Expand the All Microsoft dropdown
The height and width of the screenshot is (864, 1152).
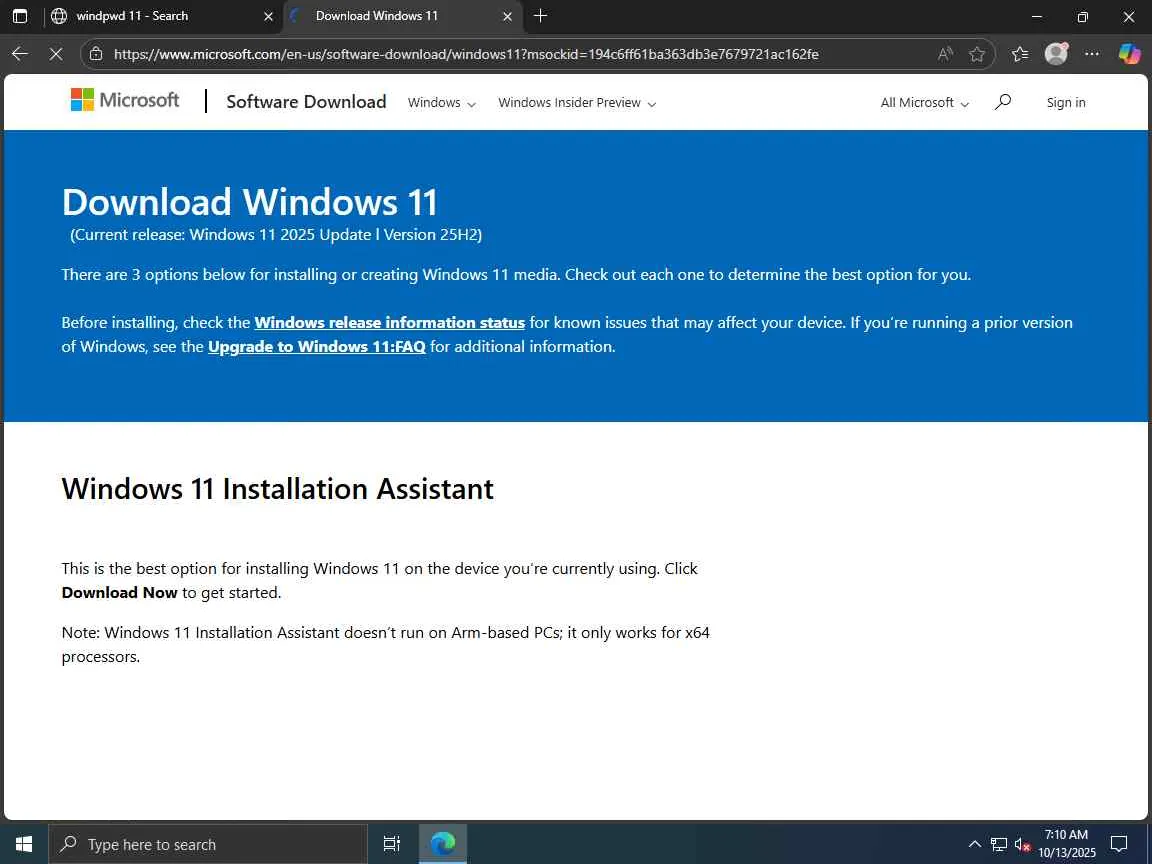click(x=925, y=103)
